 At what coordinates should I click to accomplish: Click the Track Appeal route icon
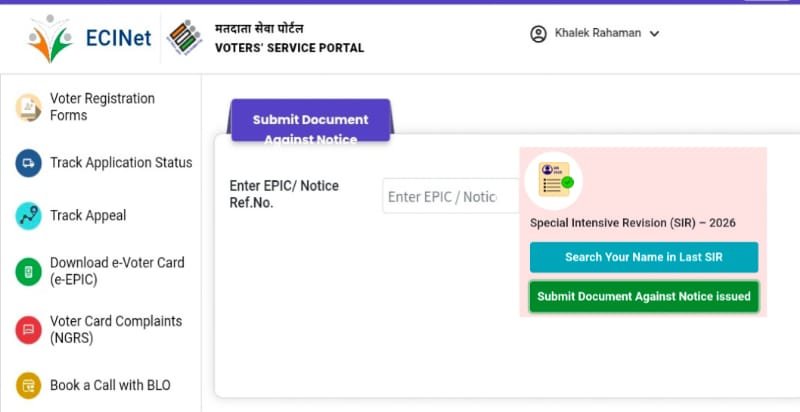(28, 215)
